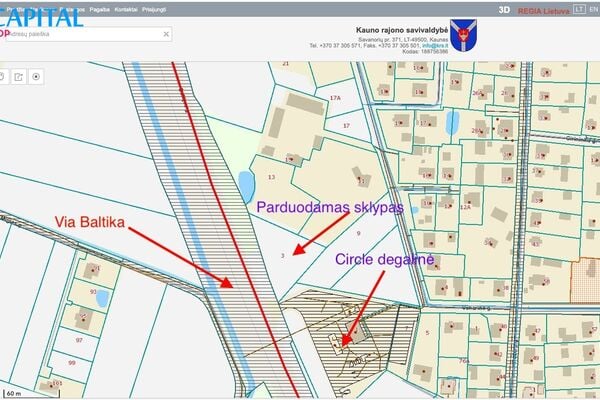Switch the language to EN
This screenshot has height=400, width=600.
(594, 9)
